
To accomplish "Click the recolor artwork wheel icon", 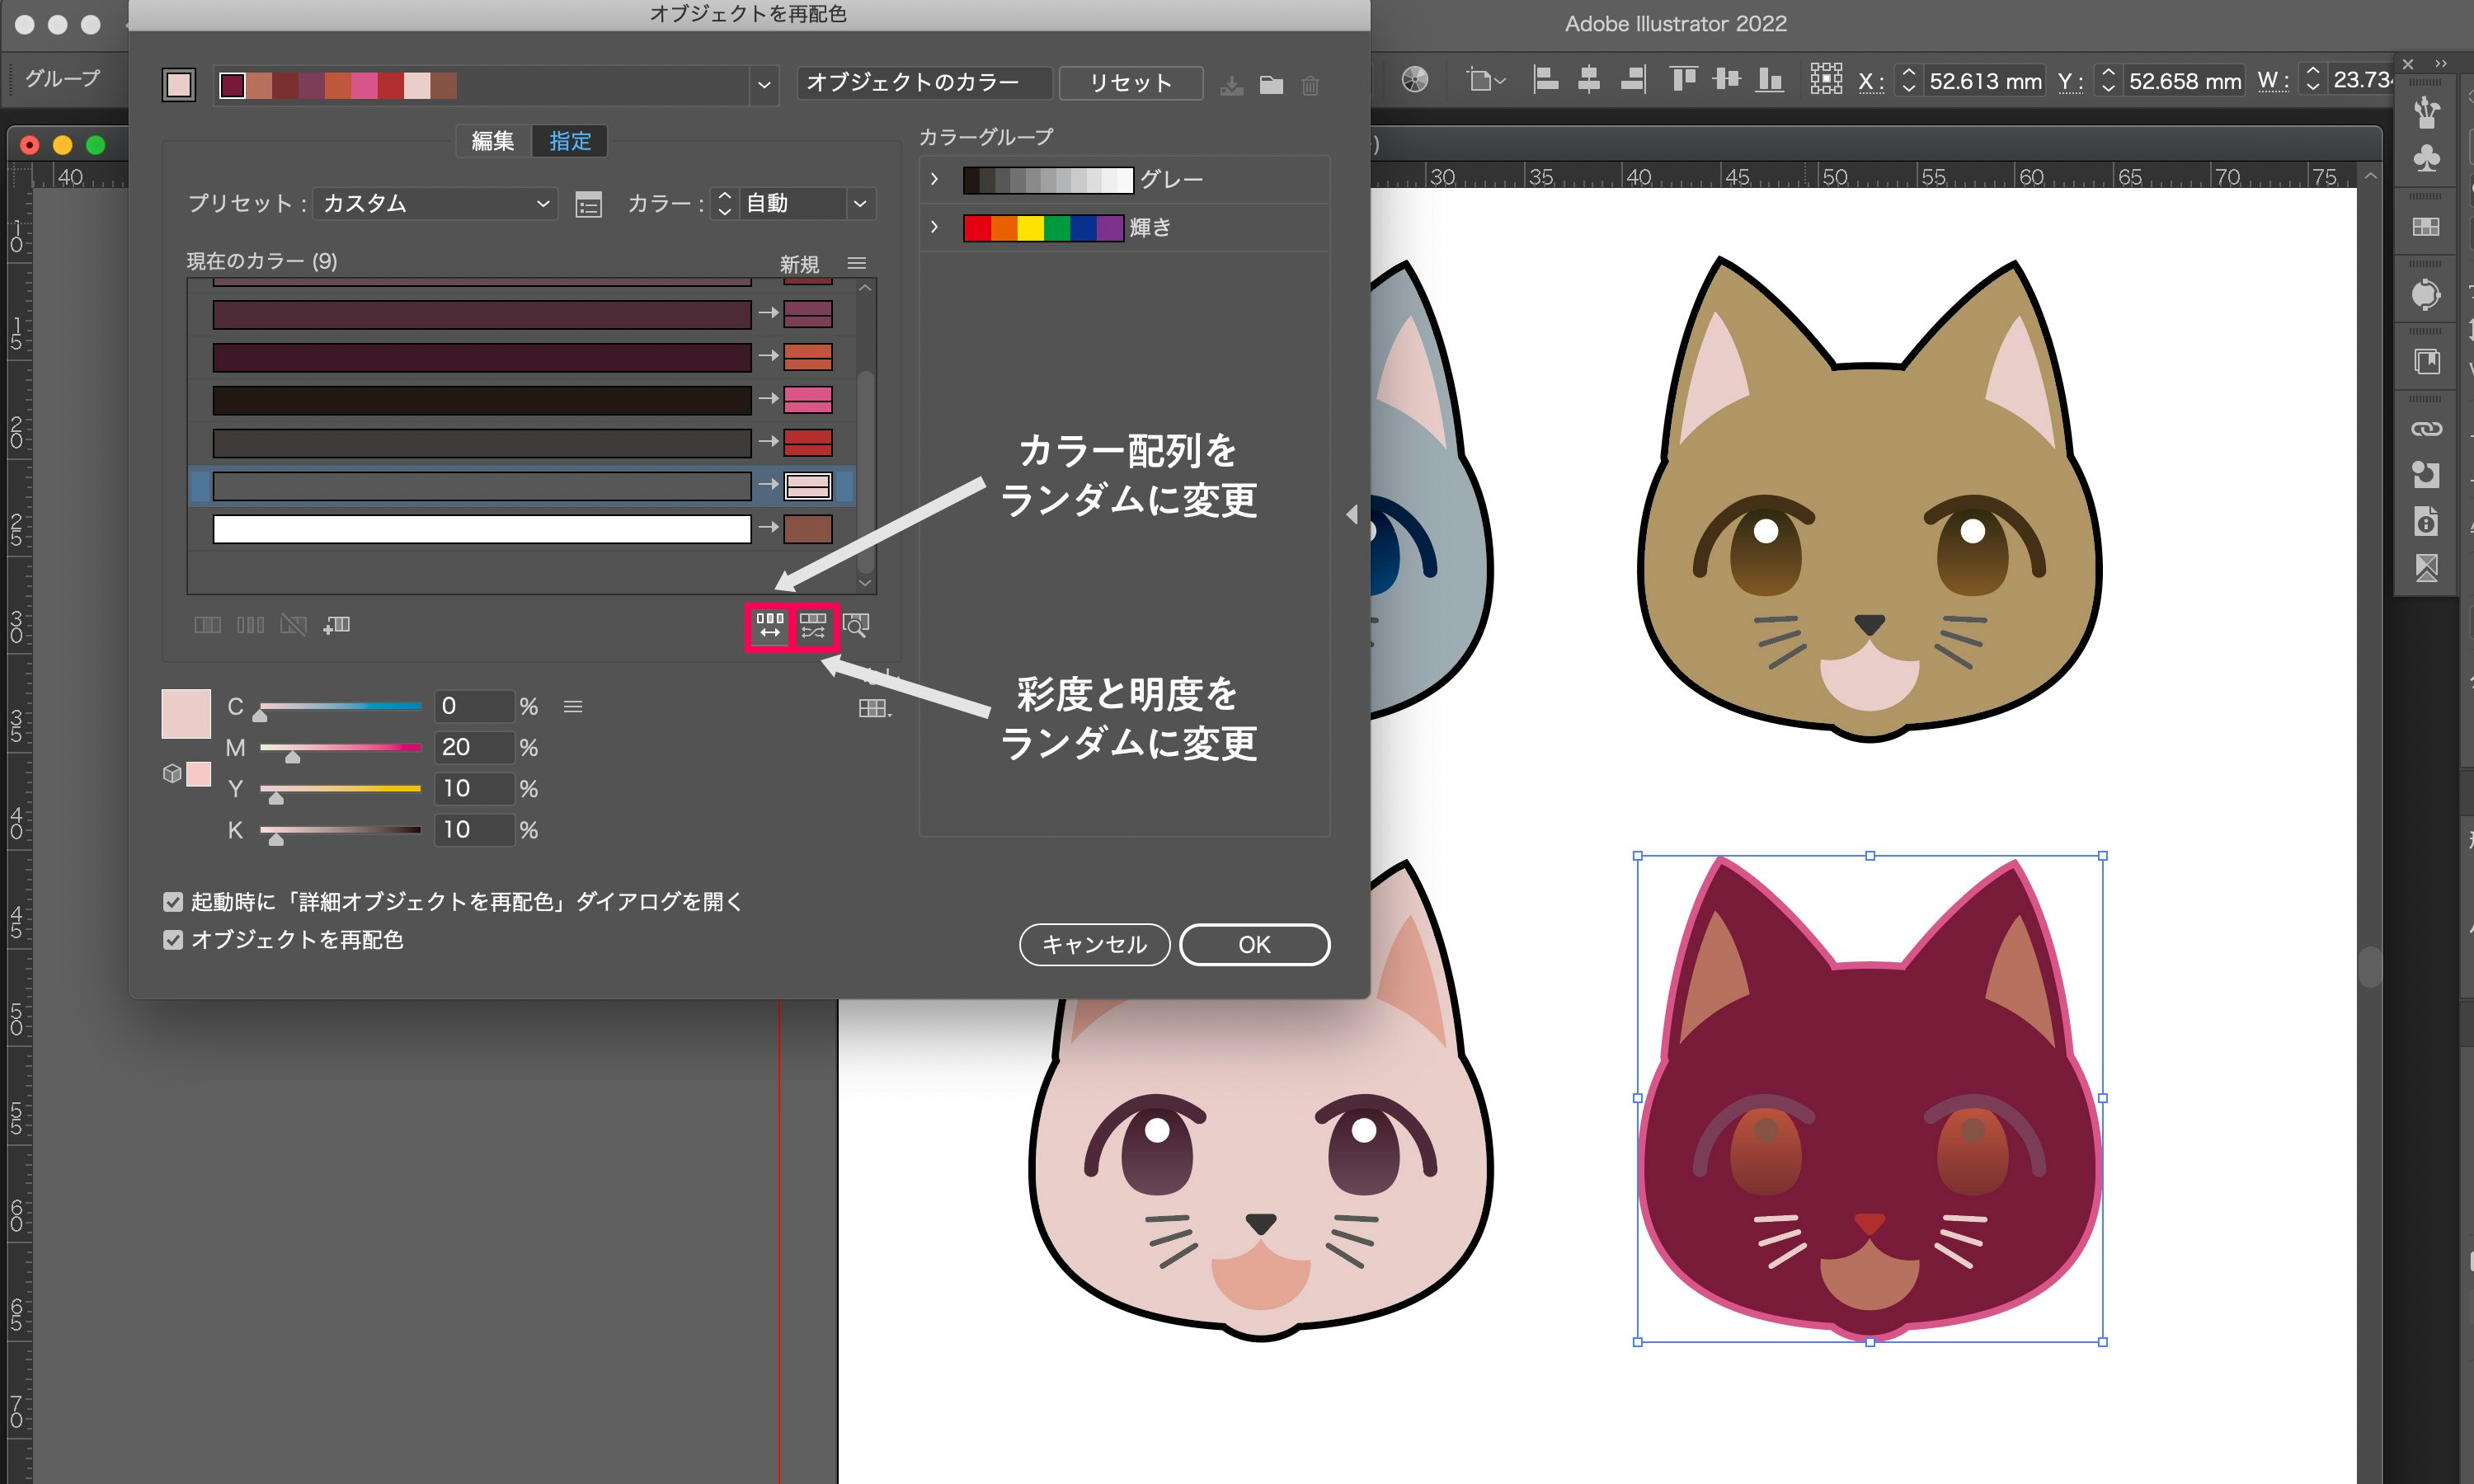I will (1415, 80).
